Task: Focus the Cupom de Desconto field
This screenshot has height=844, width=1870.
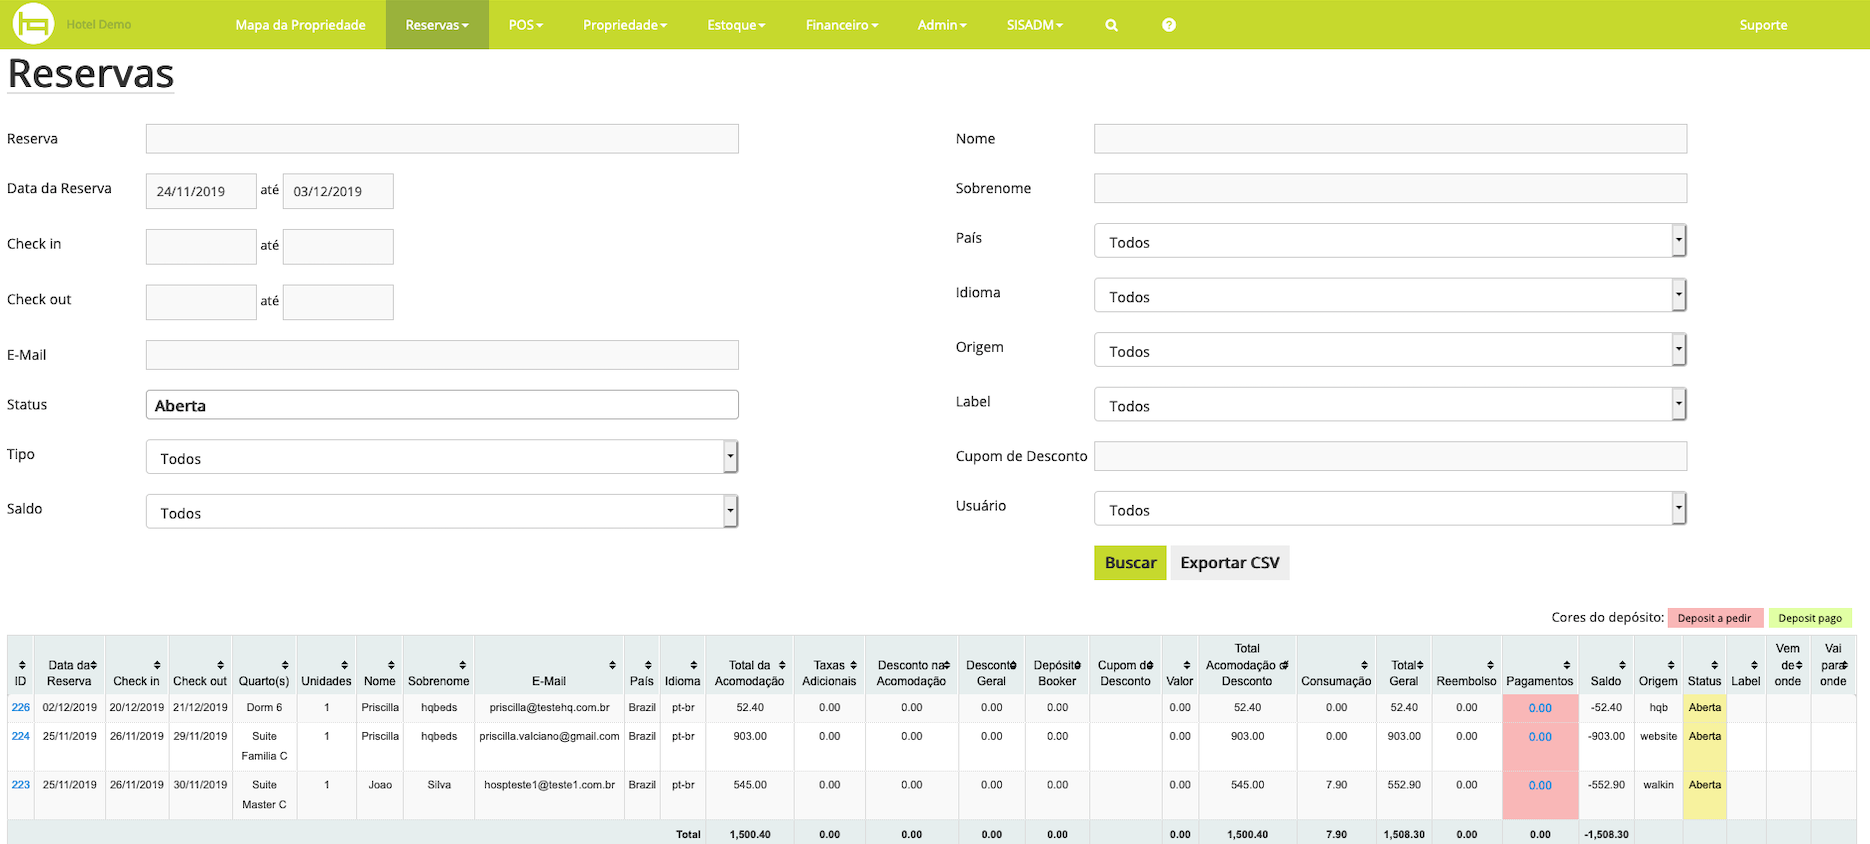Action: (x=1390, y=456)
